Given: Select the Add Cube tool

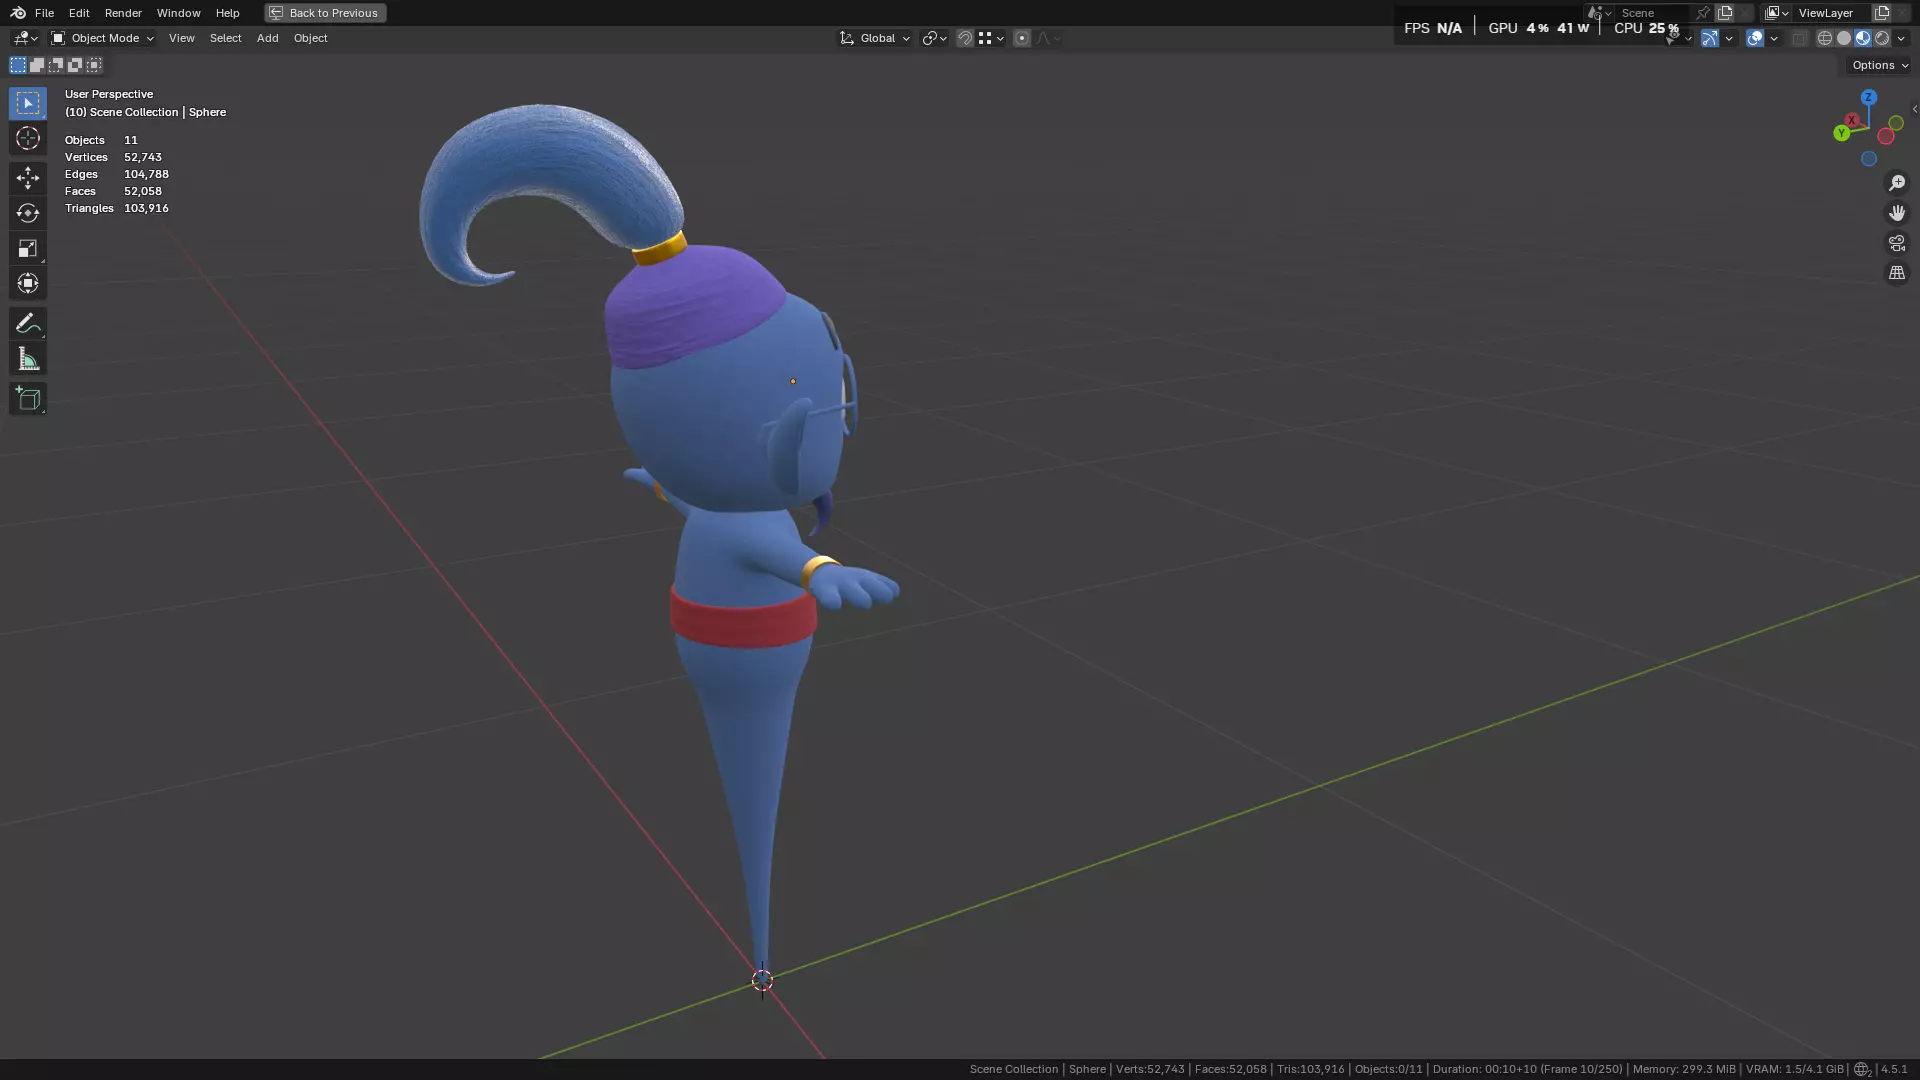Looking at the screenshot, I should pyautogui.click(x=28, y=399).
